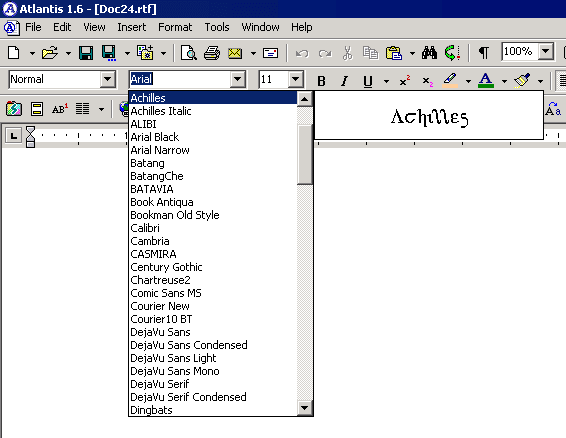Click the font list scroll up arrow

pyautogui.click(x=305, y=99)
